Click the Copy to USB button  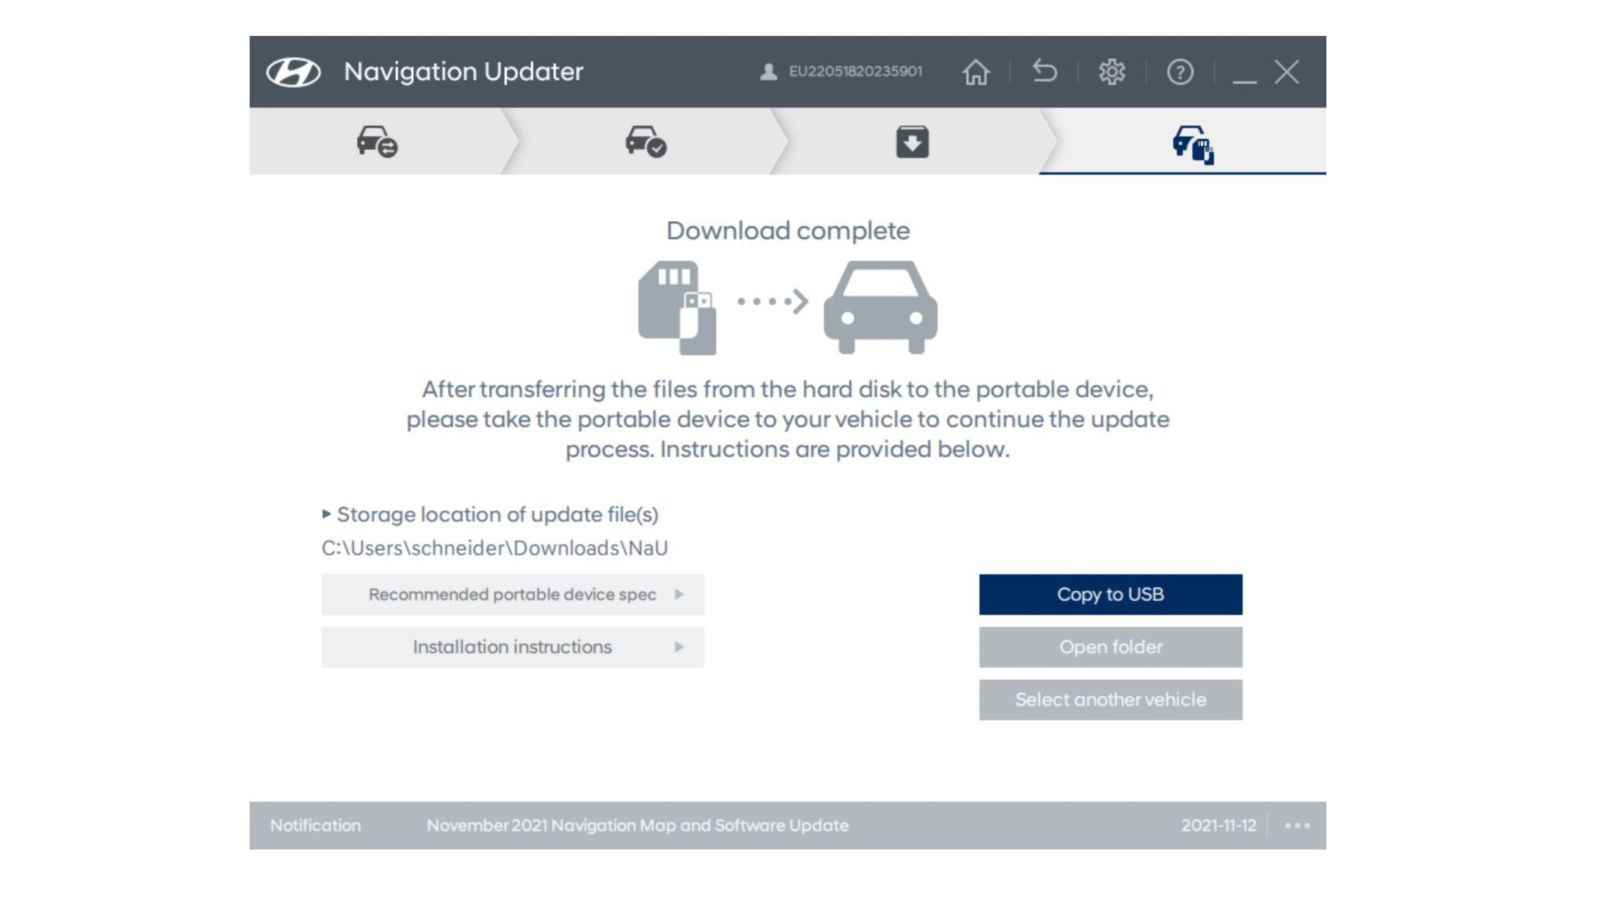1110,594
